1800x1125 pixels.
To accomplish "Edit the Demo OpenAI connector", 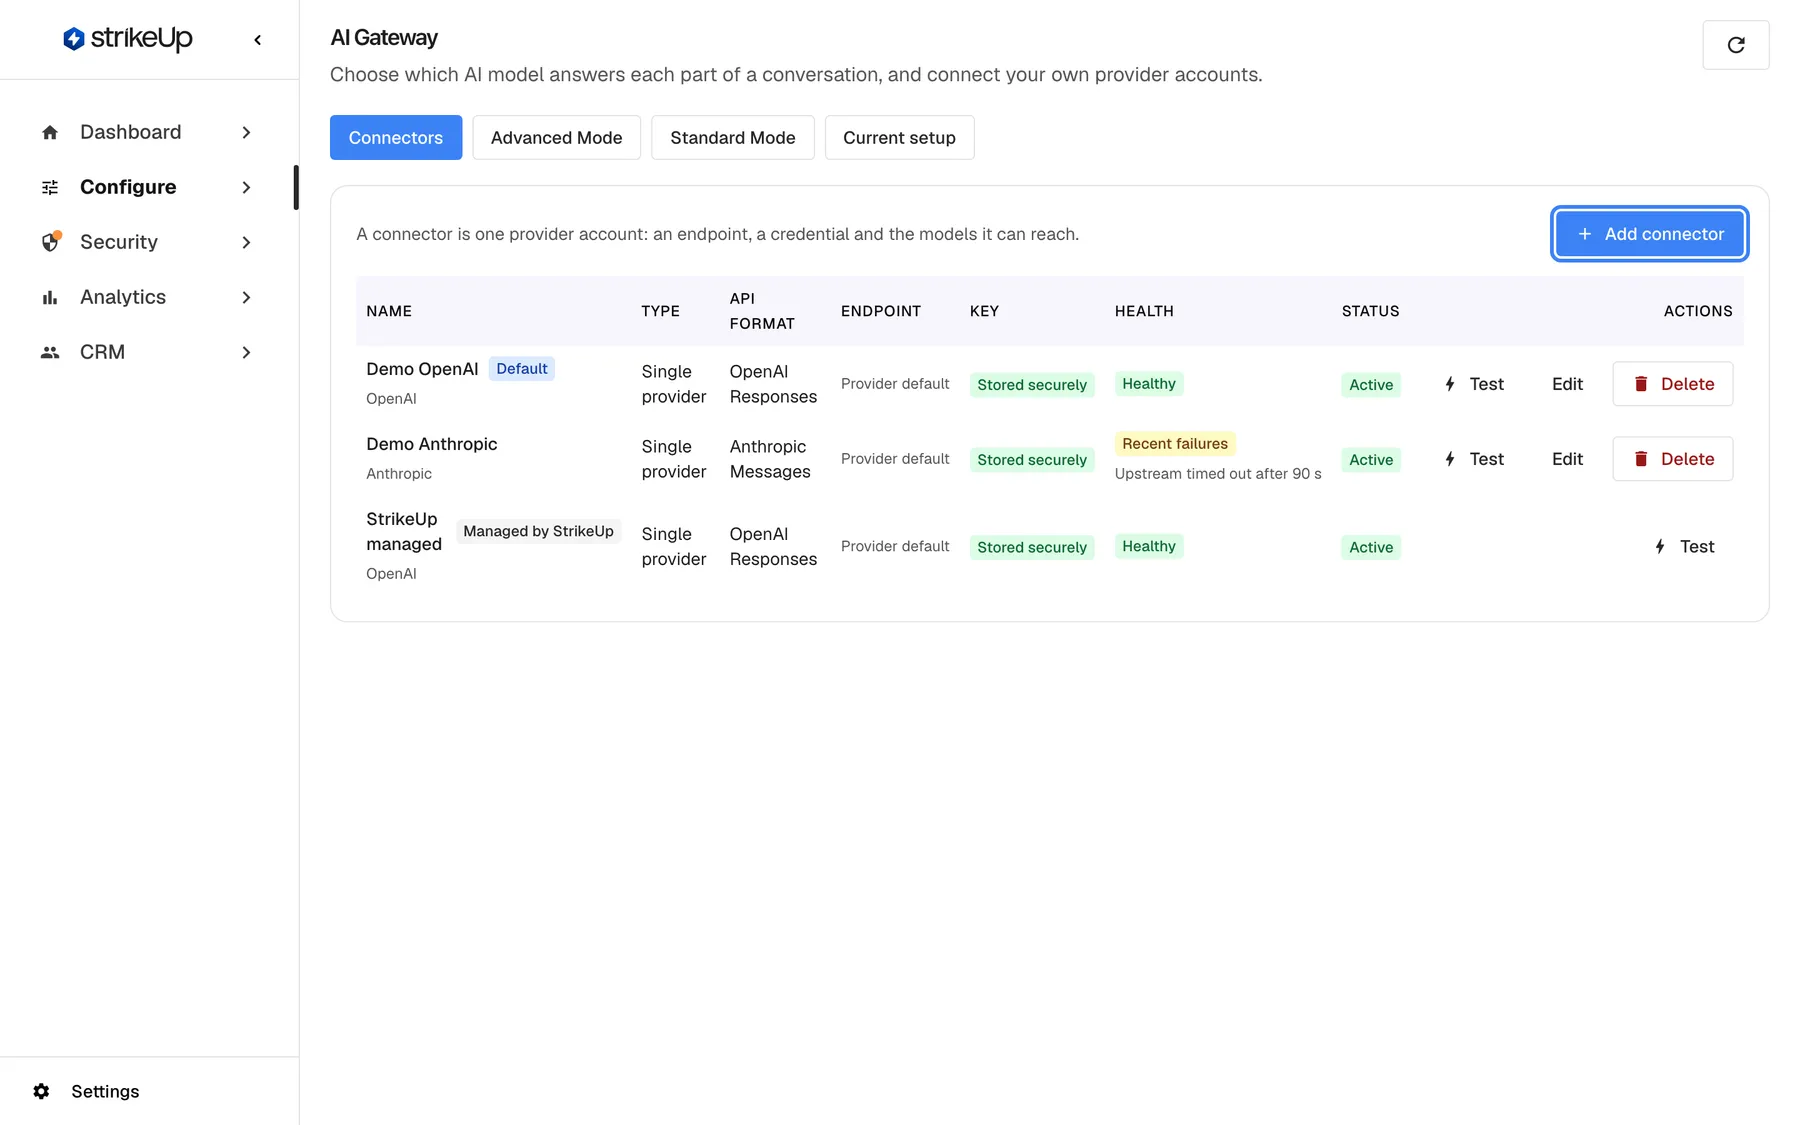I will click(x=1567, y=384).
